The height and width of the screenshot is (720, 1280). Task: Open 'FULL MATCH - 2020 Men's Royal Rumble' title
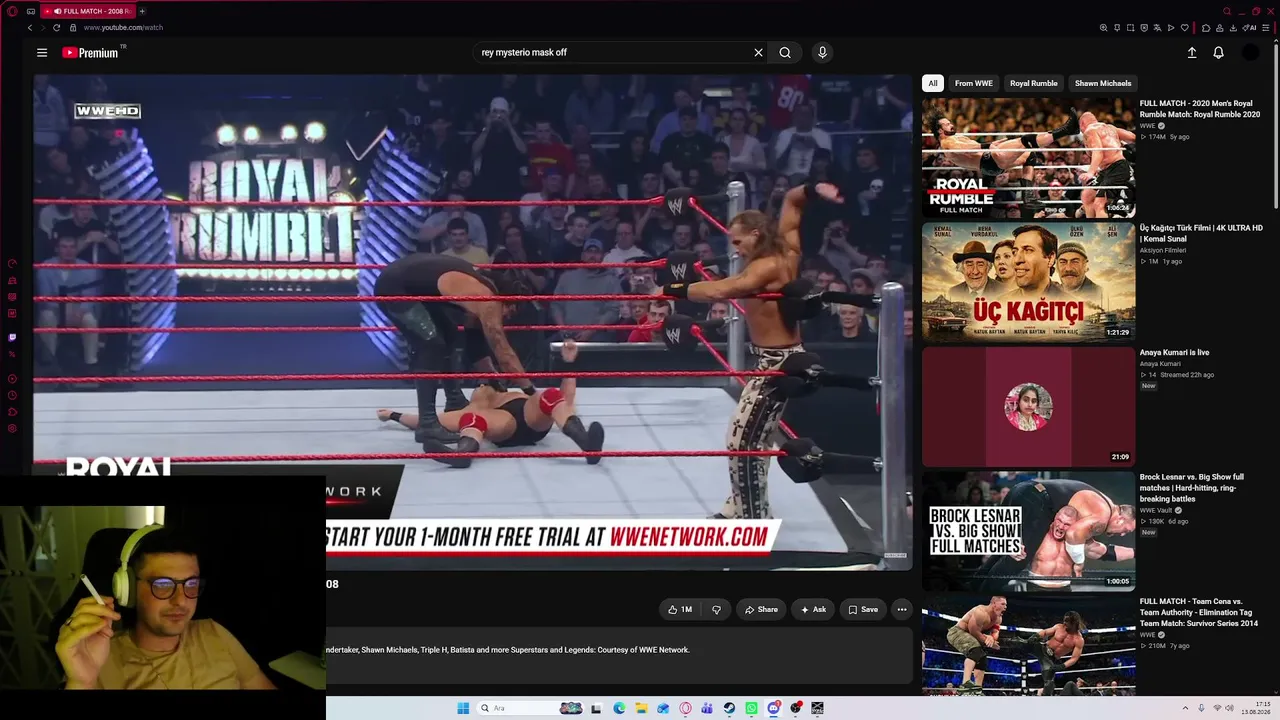click(1200, 109)
